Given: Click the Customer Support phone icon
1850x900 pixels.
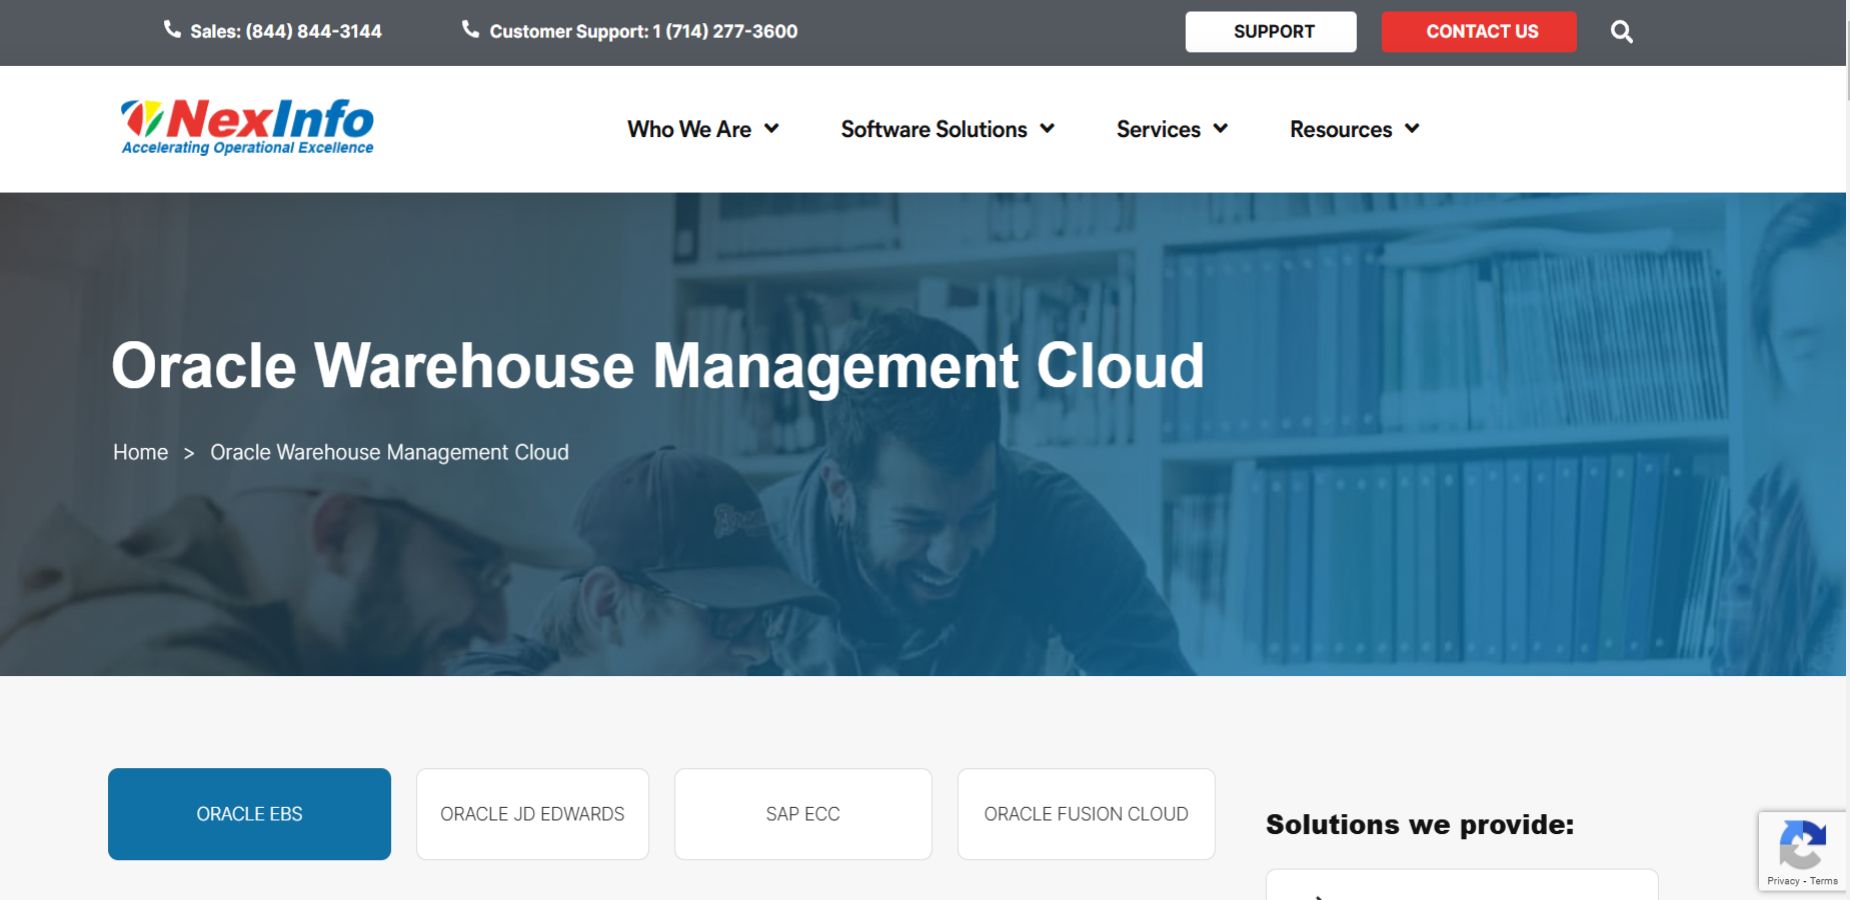Looking at the screenshot, I should pos(470,29).
